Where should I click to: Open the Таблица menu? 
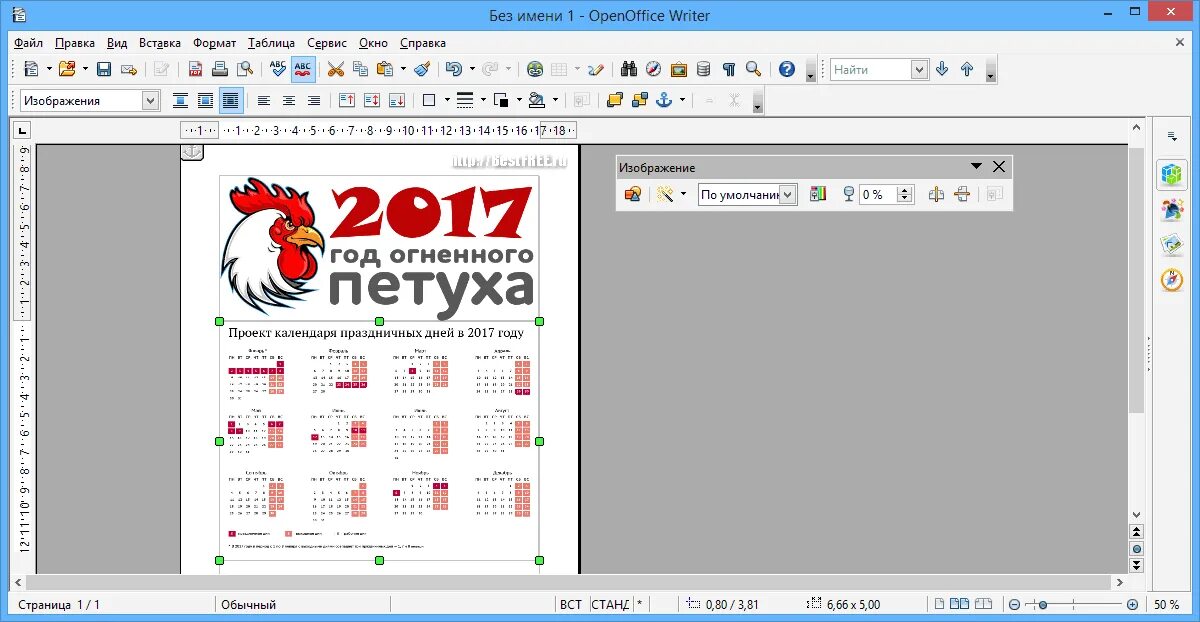(x=271, y=43)
